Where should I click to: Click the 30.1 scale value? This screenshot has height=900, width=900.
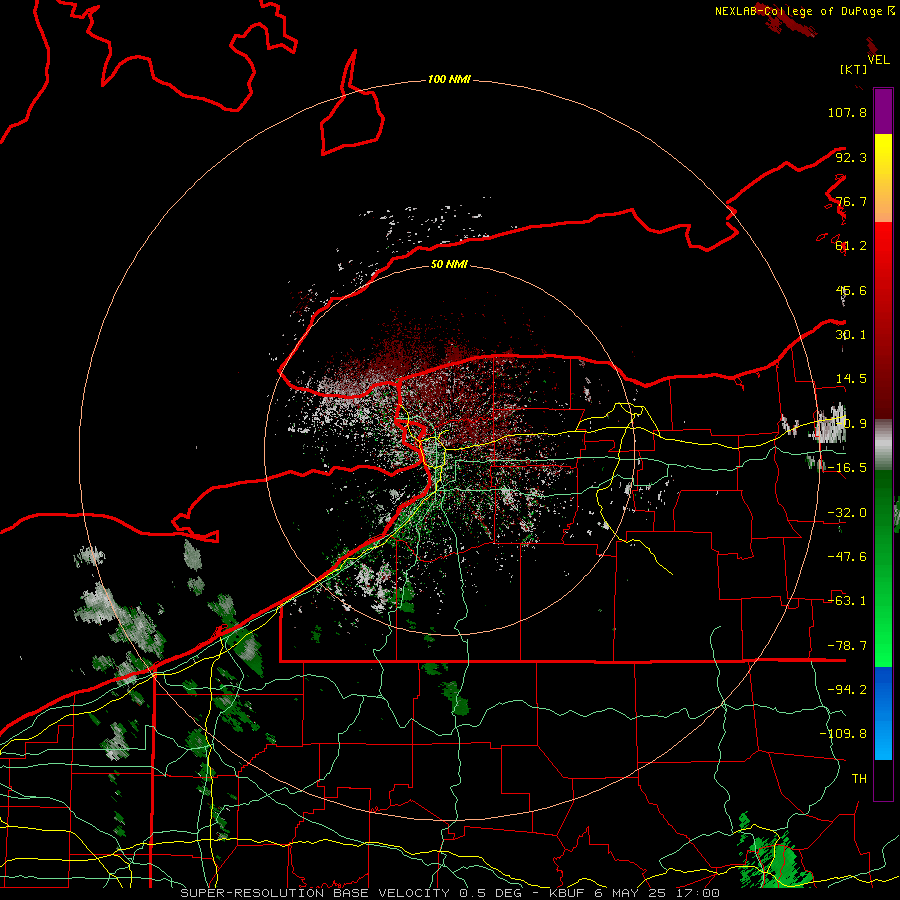pos(851,335)
